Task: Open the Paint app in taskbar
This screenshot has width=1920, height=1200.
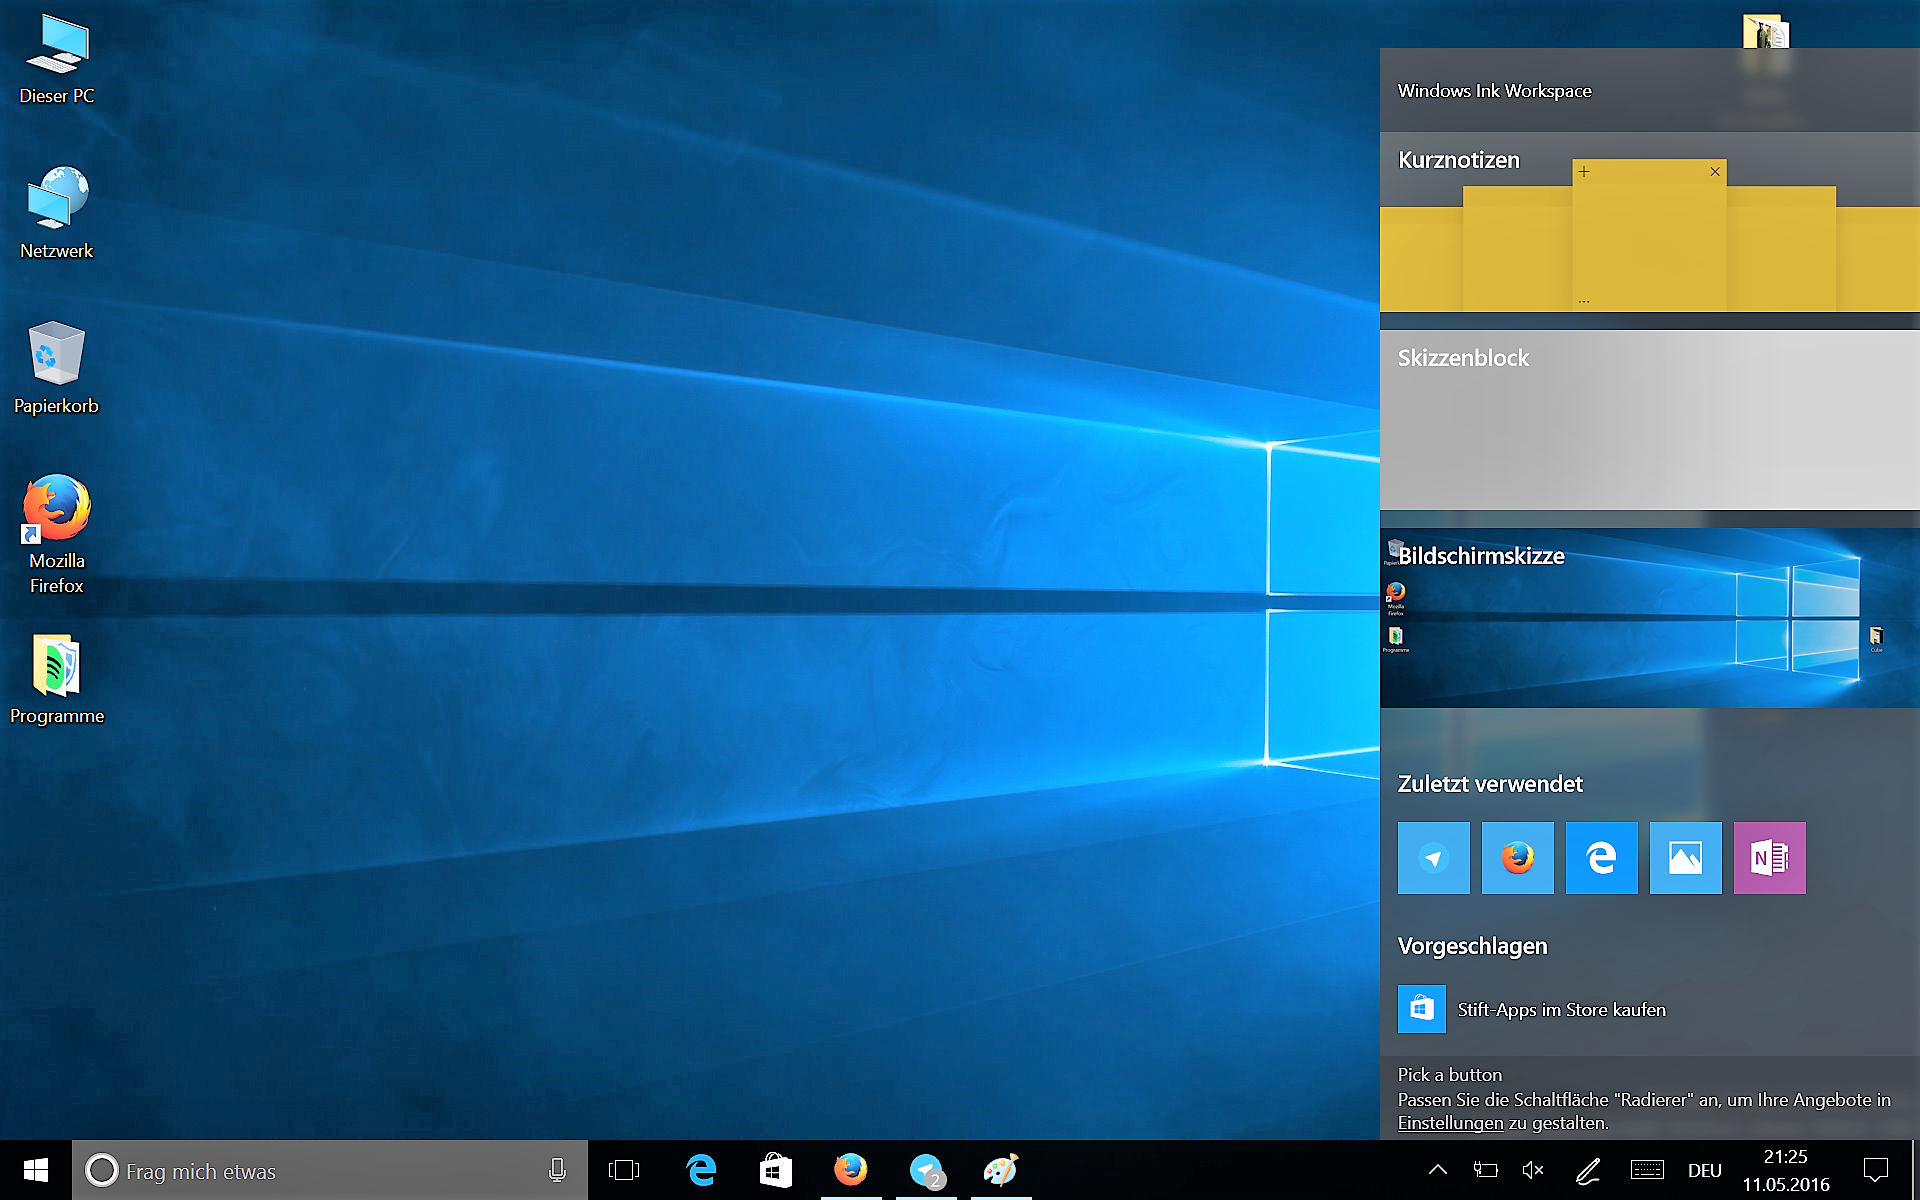Action: [1000, 1170]
